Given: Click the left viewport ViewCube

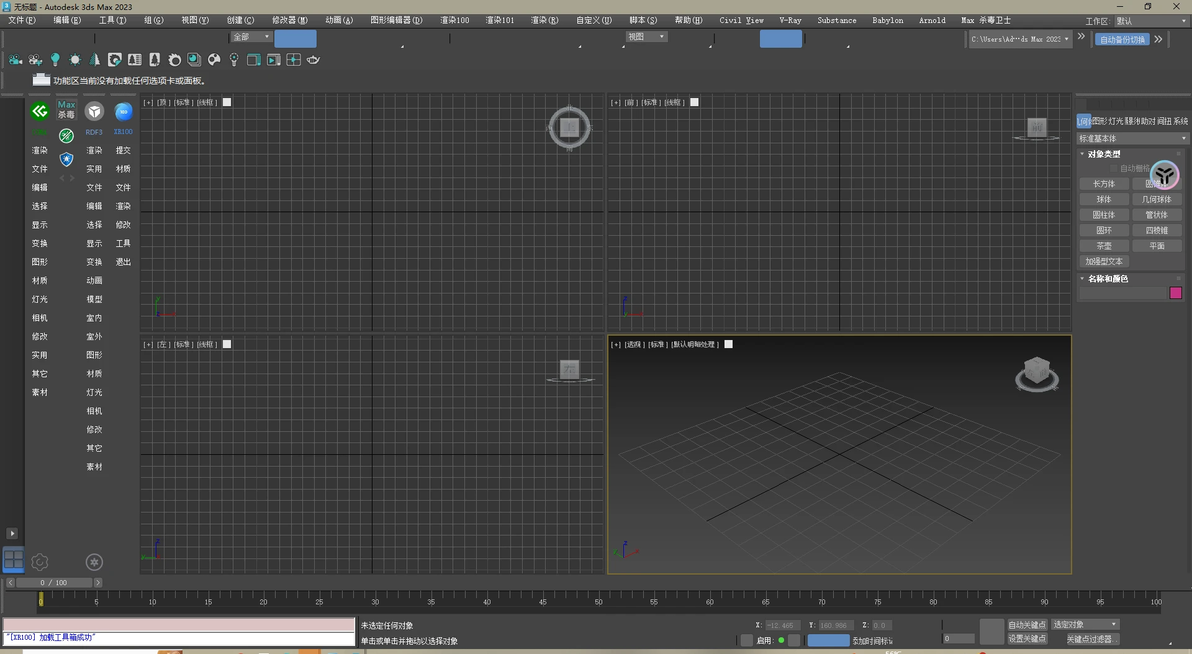Looking at the screenshot, I should (x=569, y=370).
